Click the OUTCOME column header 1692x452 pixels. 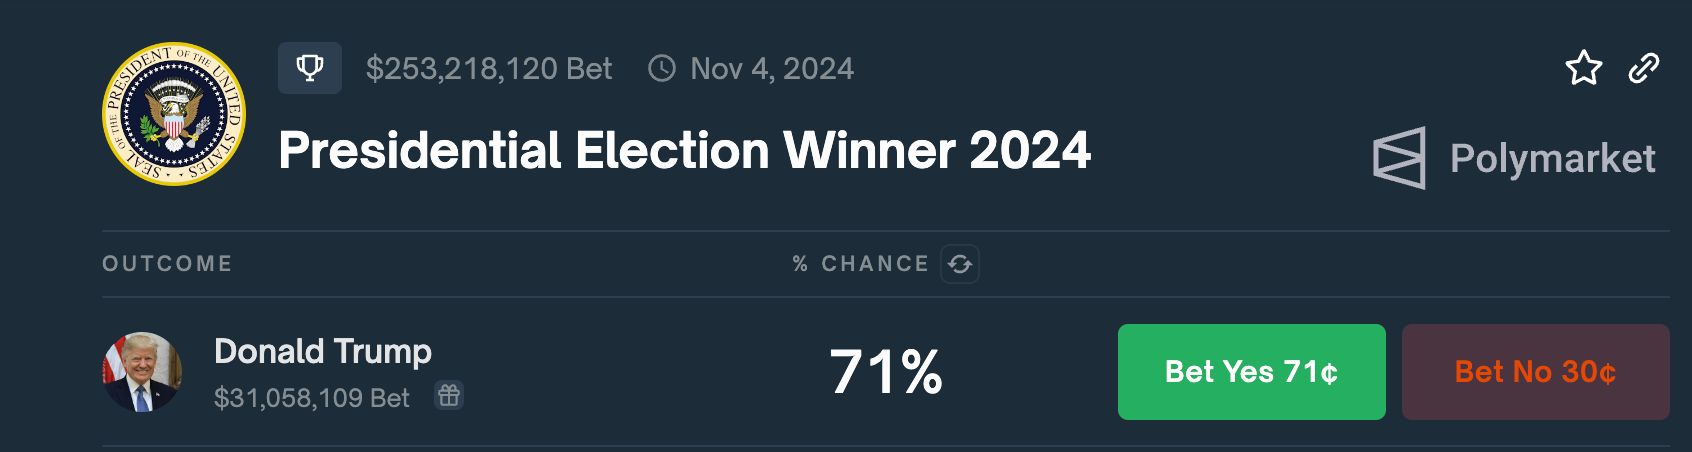pos(167,264)
